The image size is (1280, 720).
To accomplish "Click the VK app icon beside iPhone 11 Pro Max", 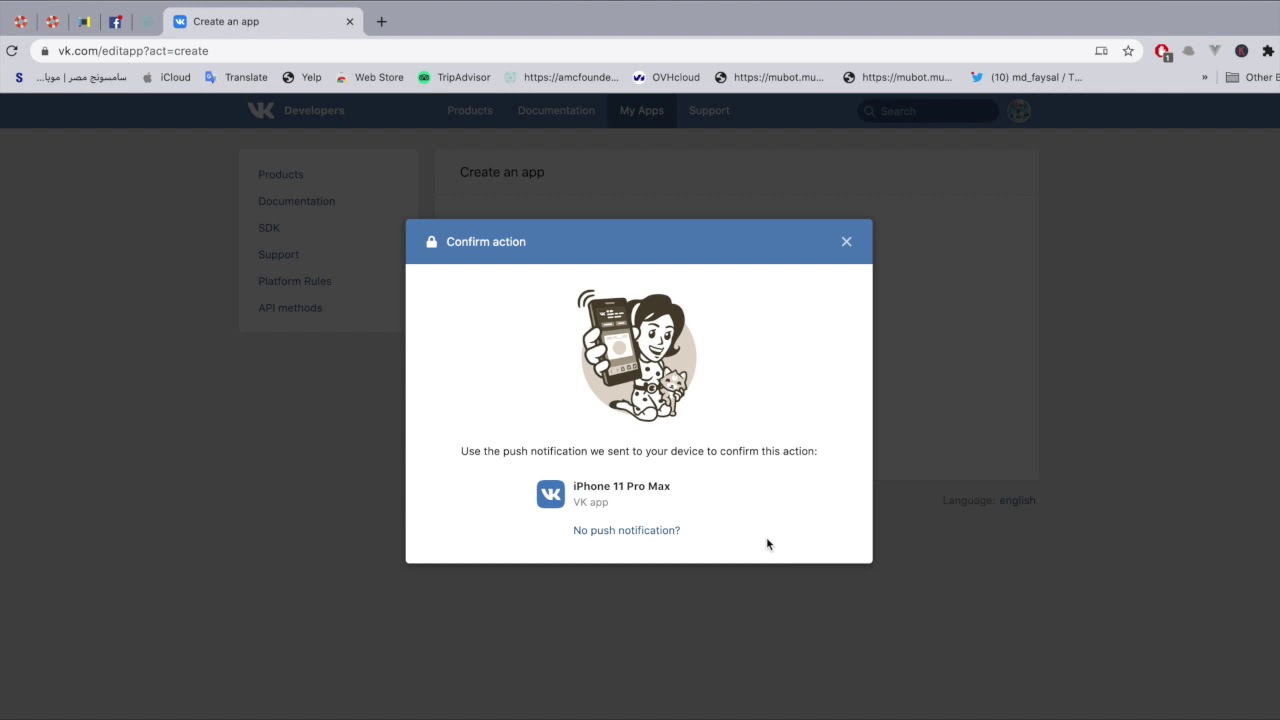I will point(551,494).
